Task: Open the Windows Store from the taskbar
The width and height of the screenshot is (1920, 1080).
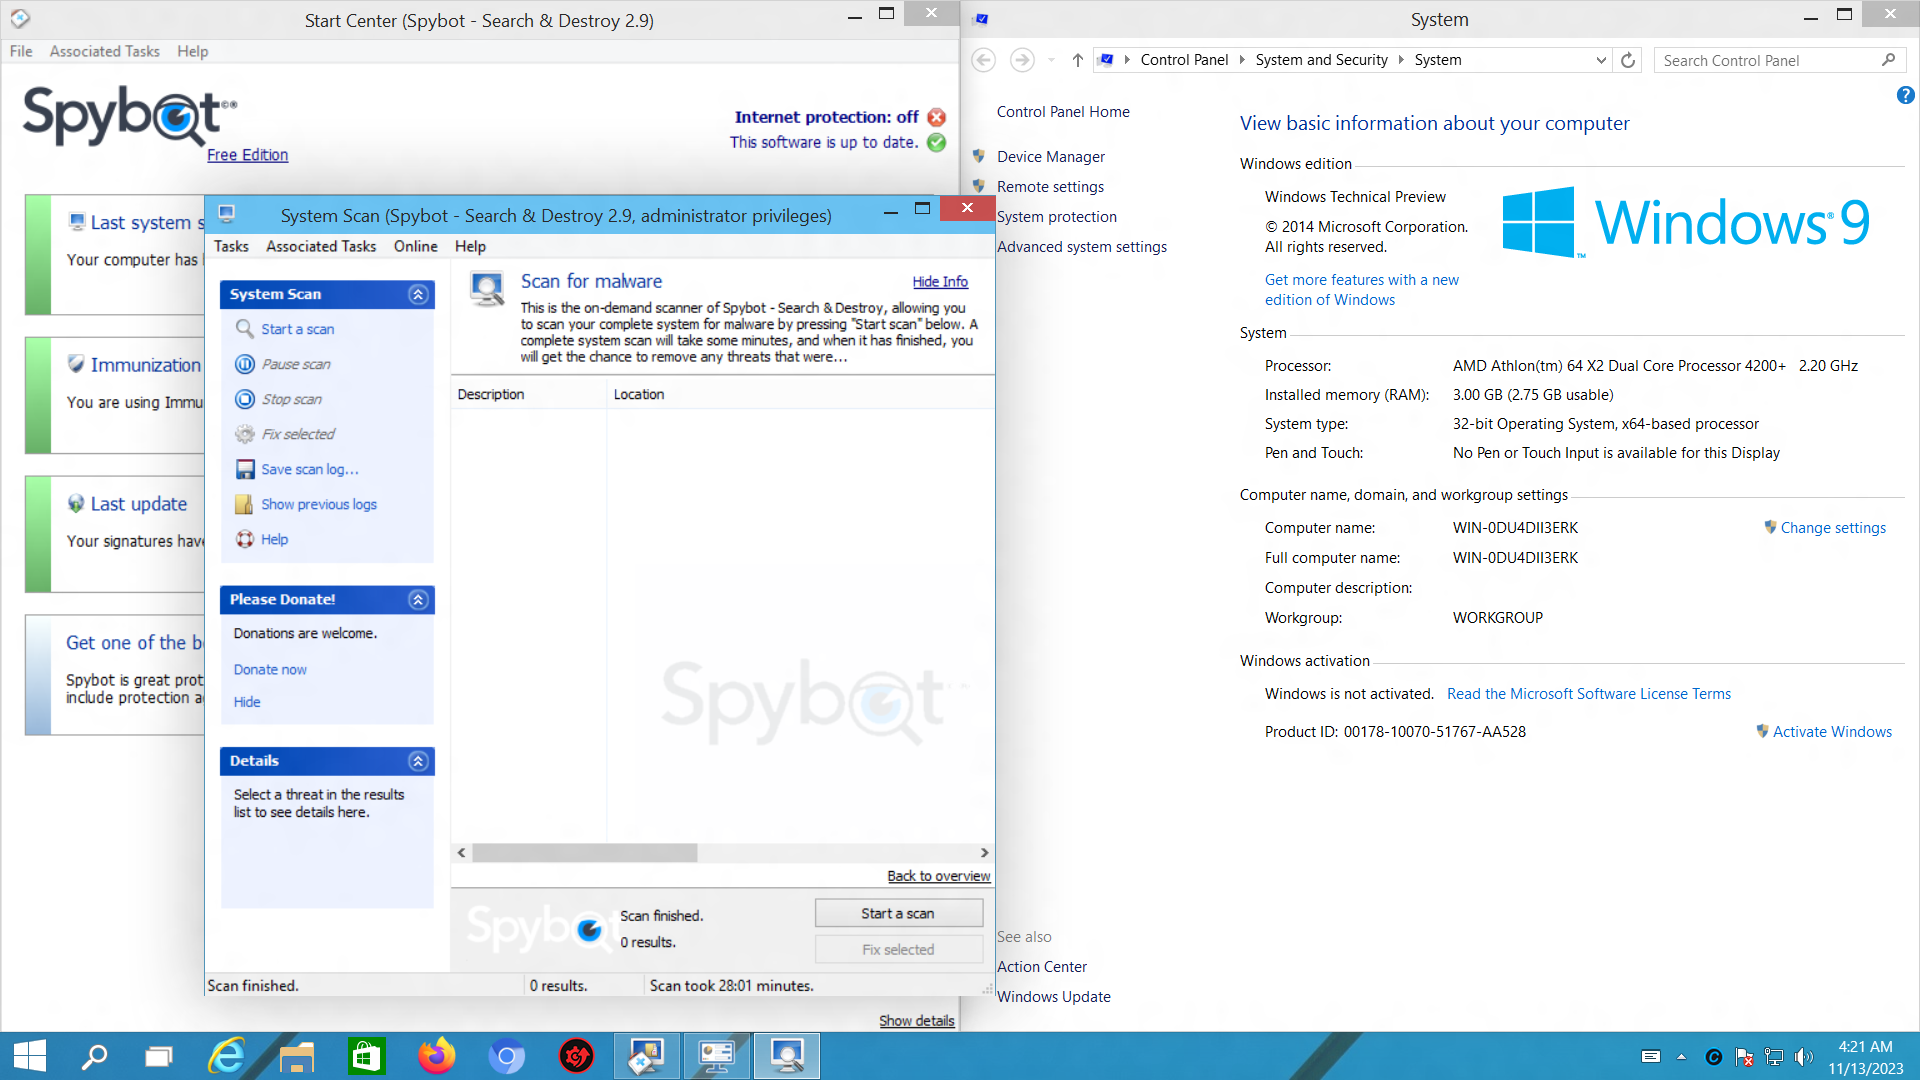Action: coord(367,1055)
